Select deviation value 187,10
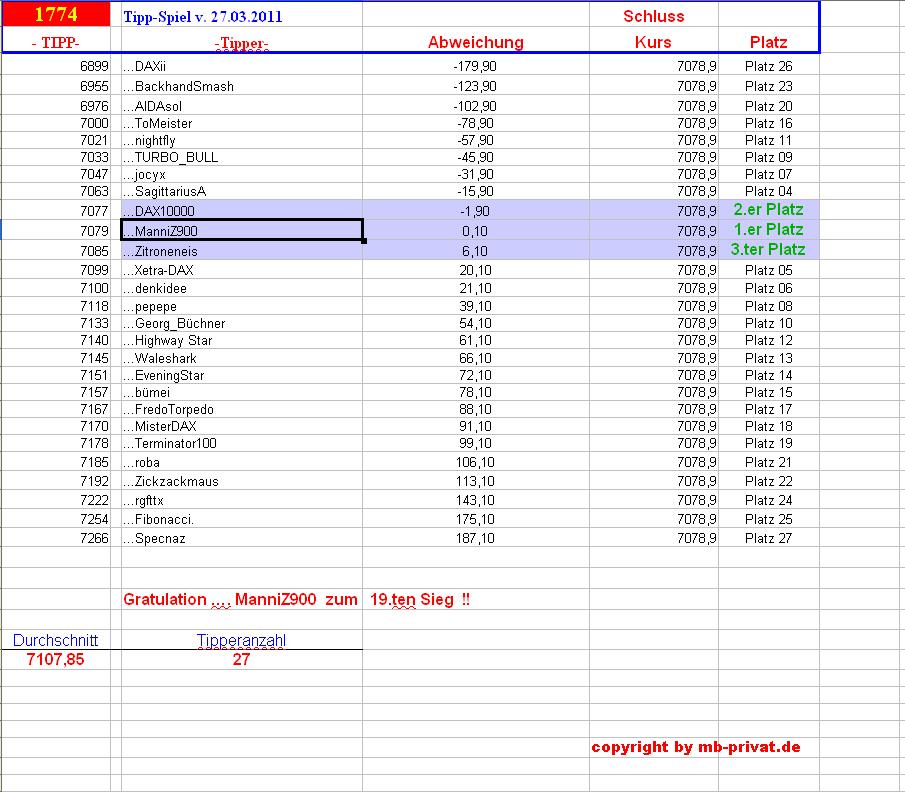The height and width of the screenshot is (792, 905). pos(475,538)
